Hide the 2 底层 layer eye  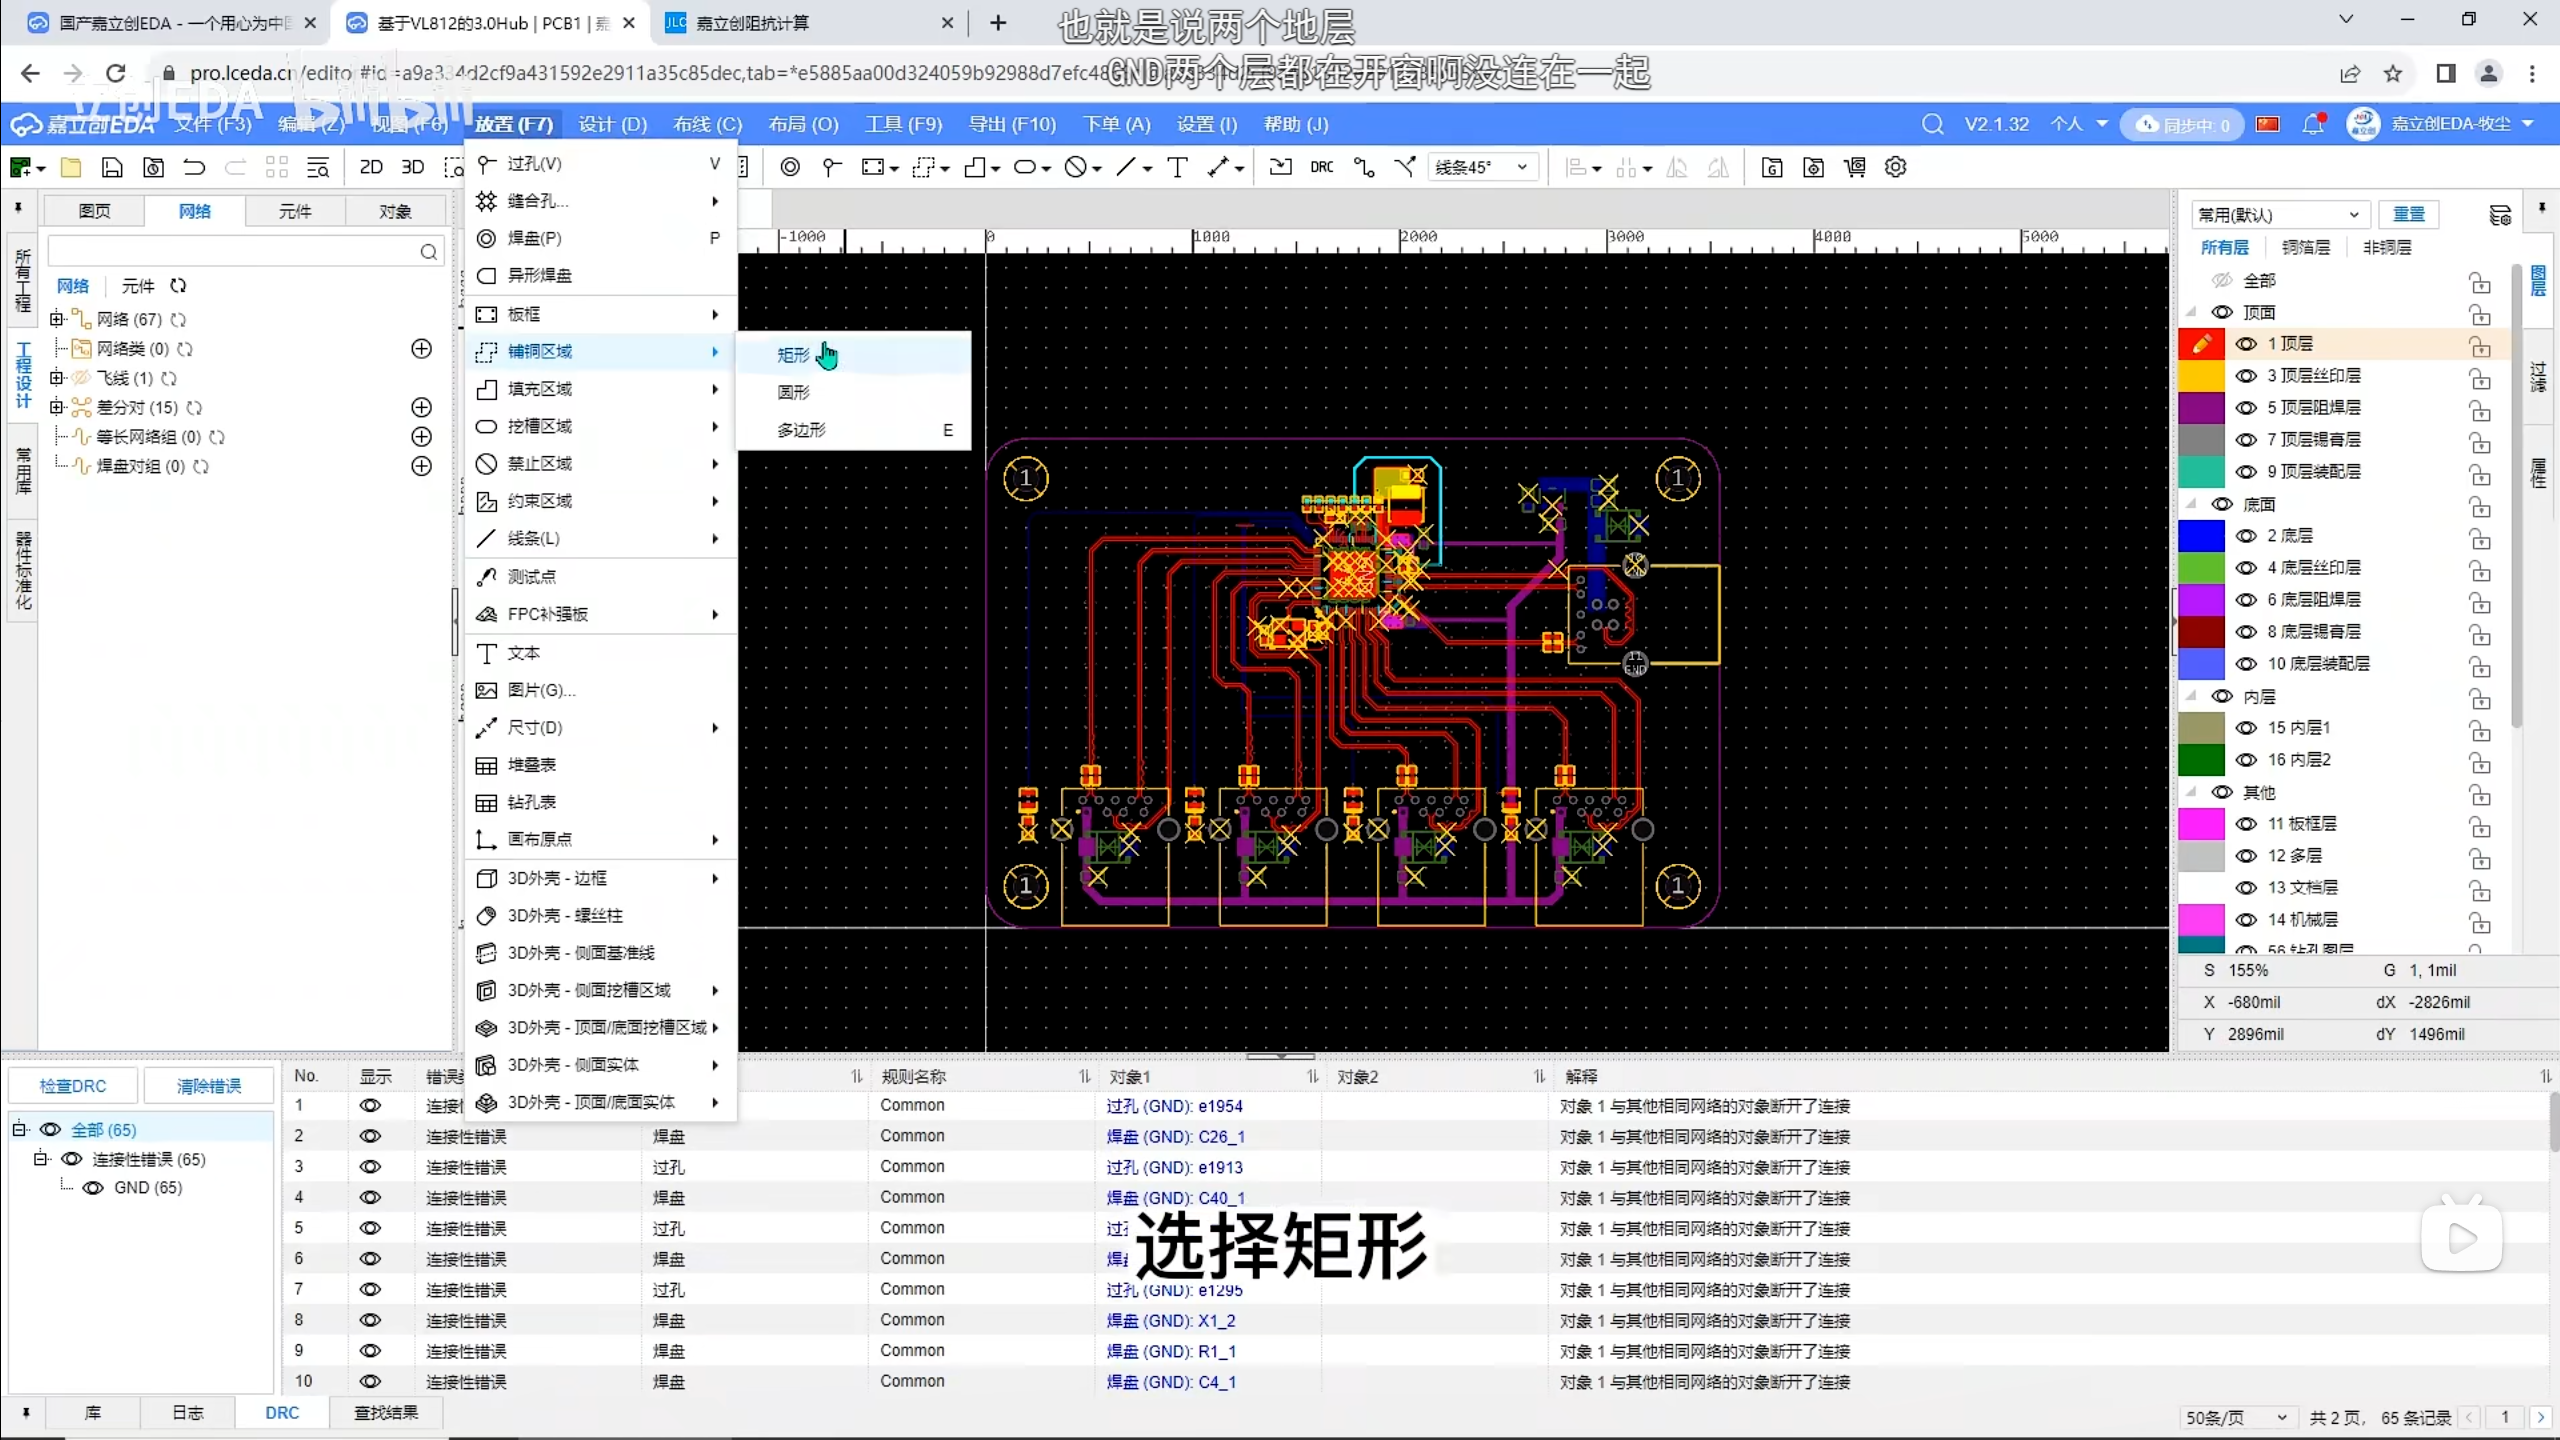pyautogui.click(x=2246, y=536)
